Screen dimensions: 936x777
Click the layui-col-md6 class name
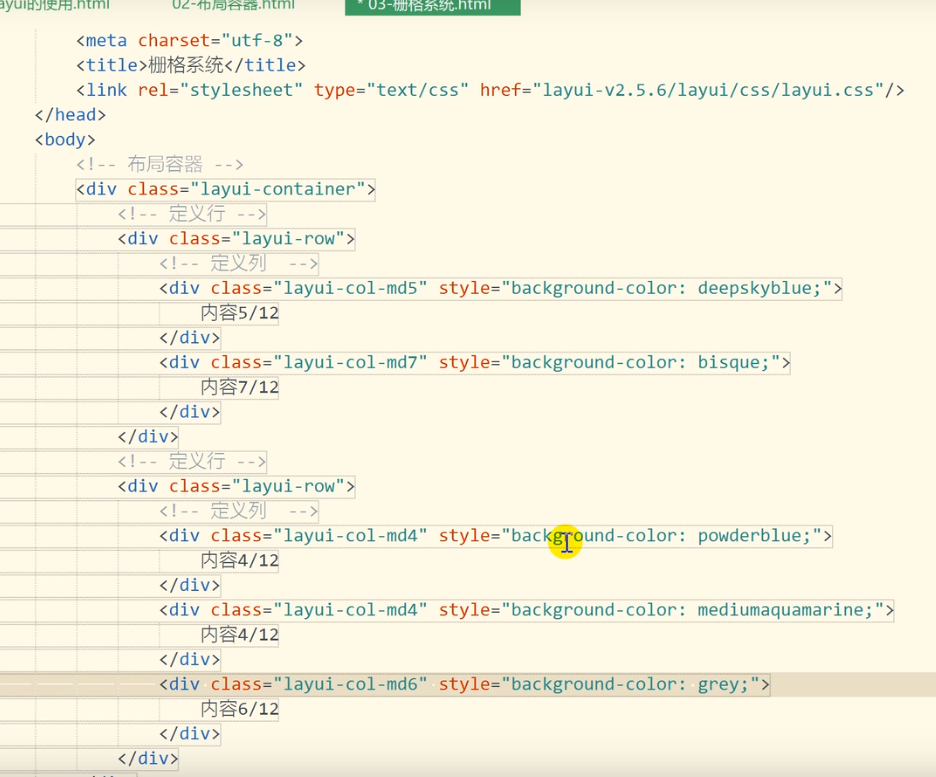350,684
